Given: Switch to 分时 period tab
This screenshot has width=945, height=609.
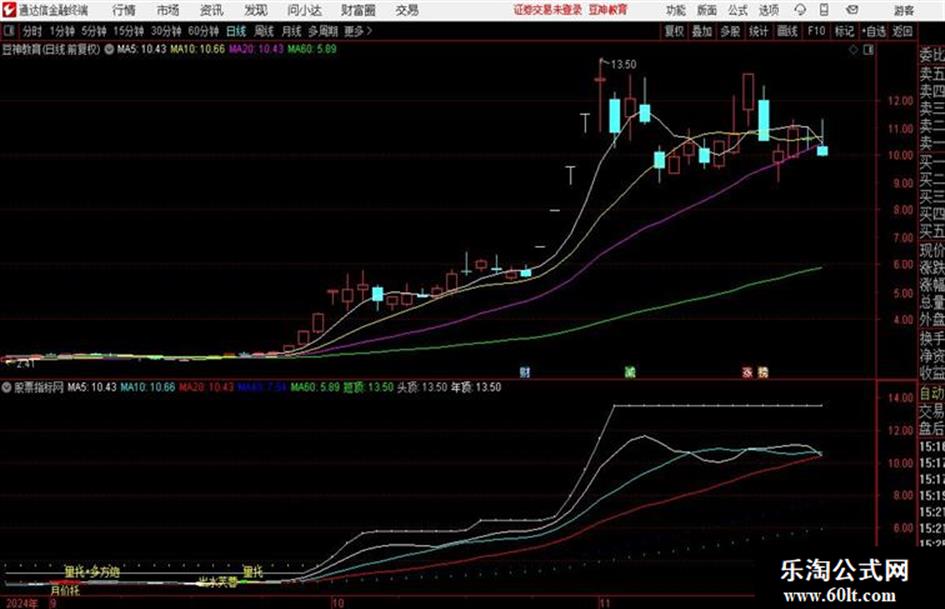Looking at the screenshot, I should click(x=33, y=31).
